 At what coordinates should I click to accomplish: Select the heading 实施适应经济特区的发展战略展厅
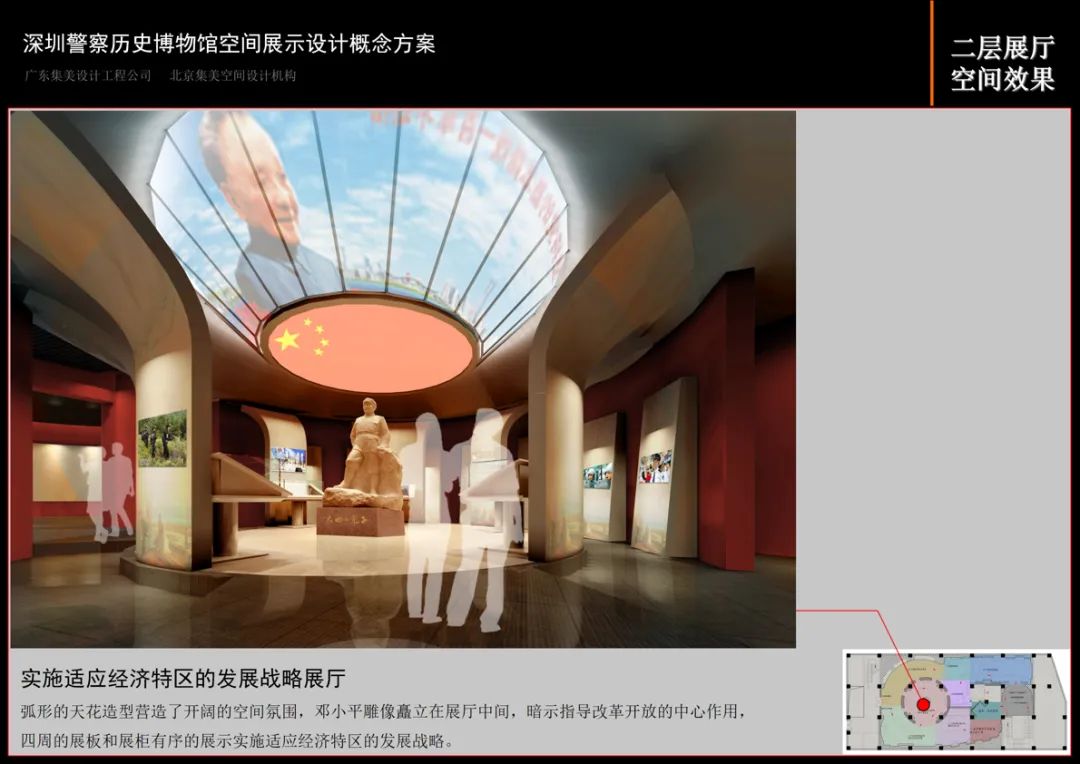click(x=183, y=679)
